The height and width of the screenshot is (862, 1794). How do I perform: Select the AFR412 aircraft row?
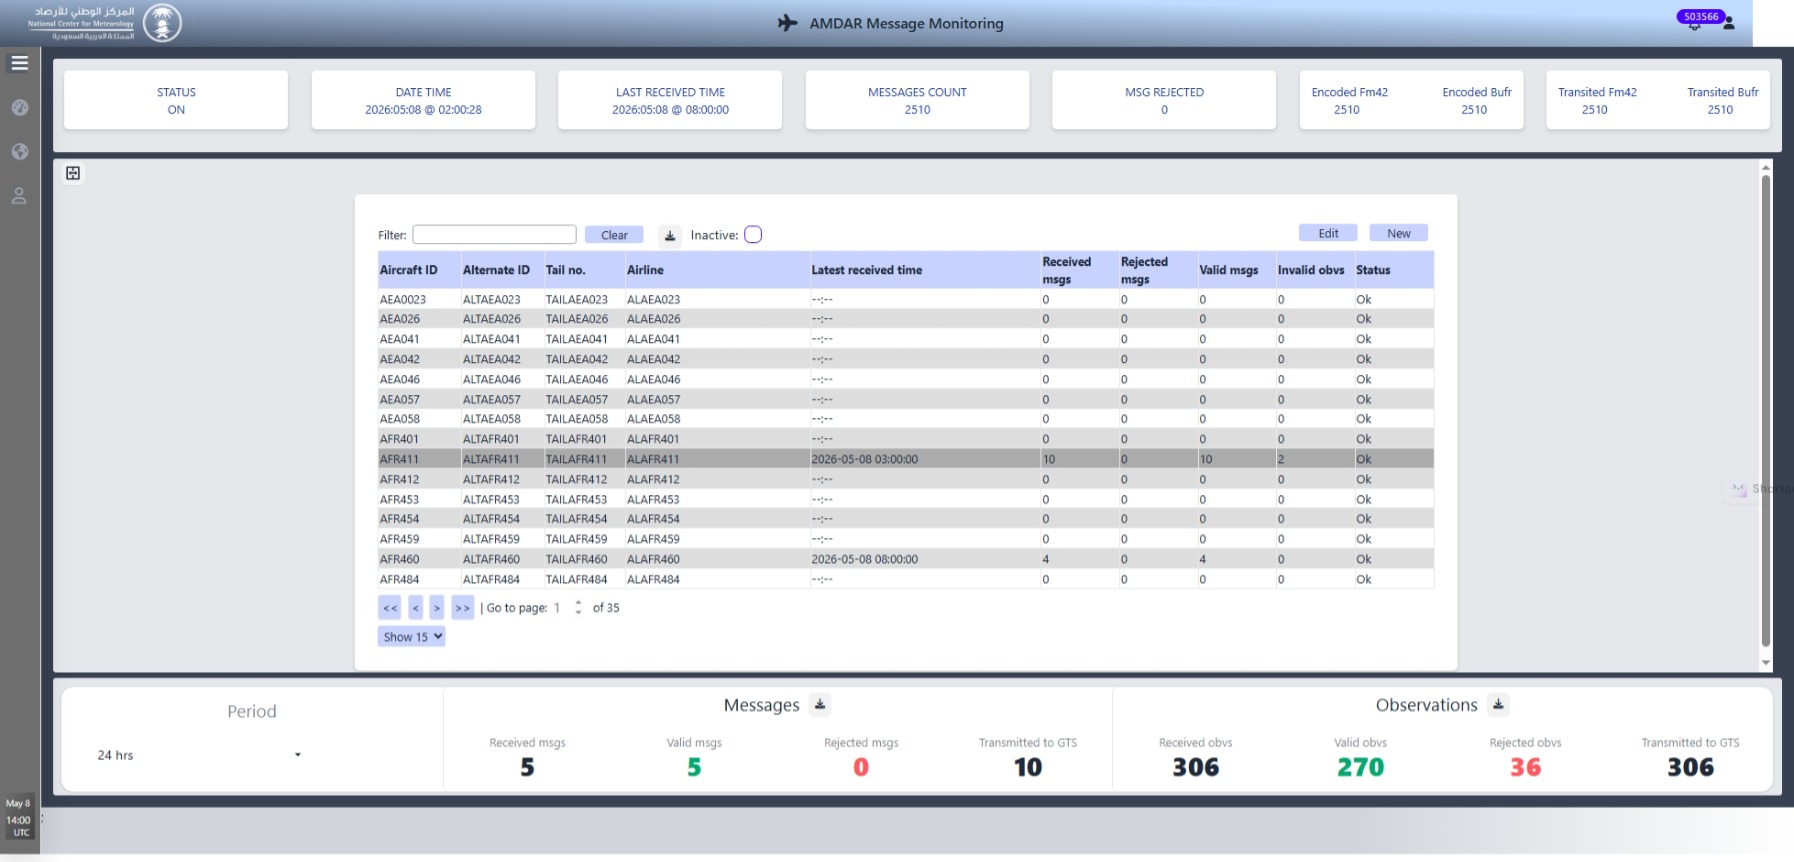905,479
